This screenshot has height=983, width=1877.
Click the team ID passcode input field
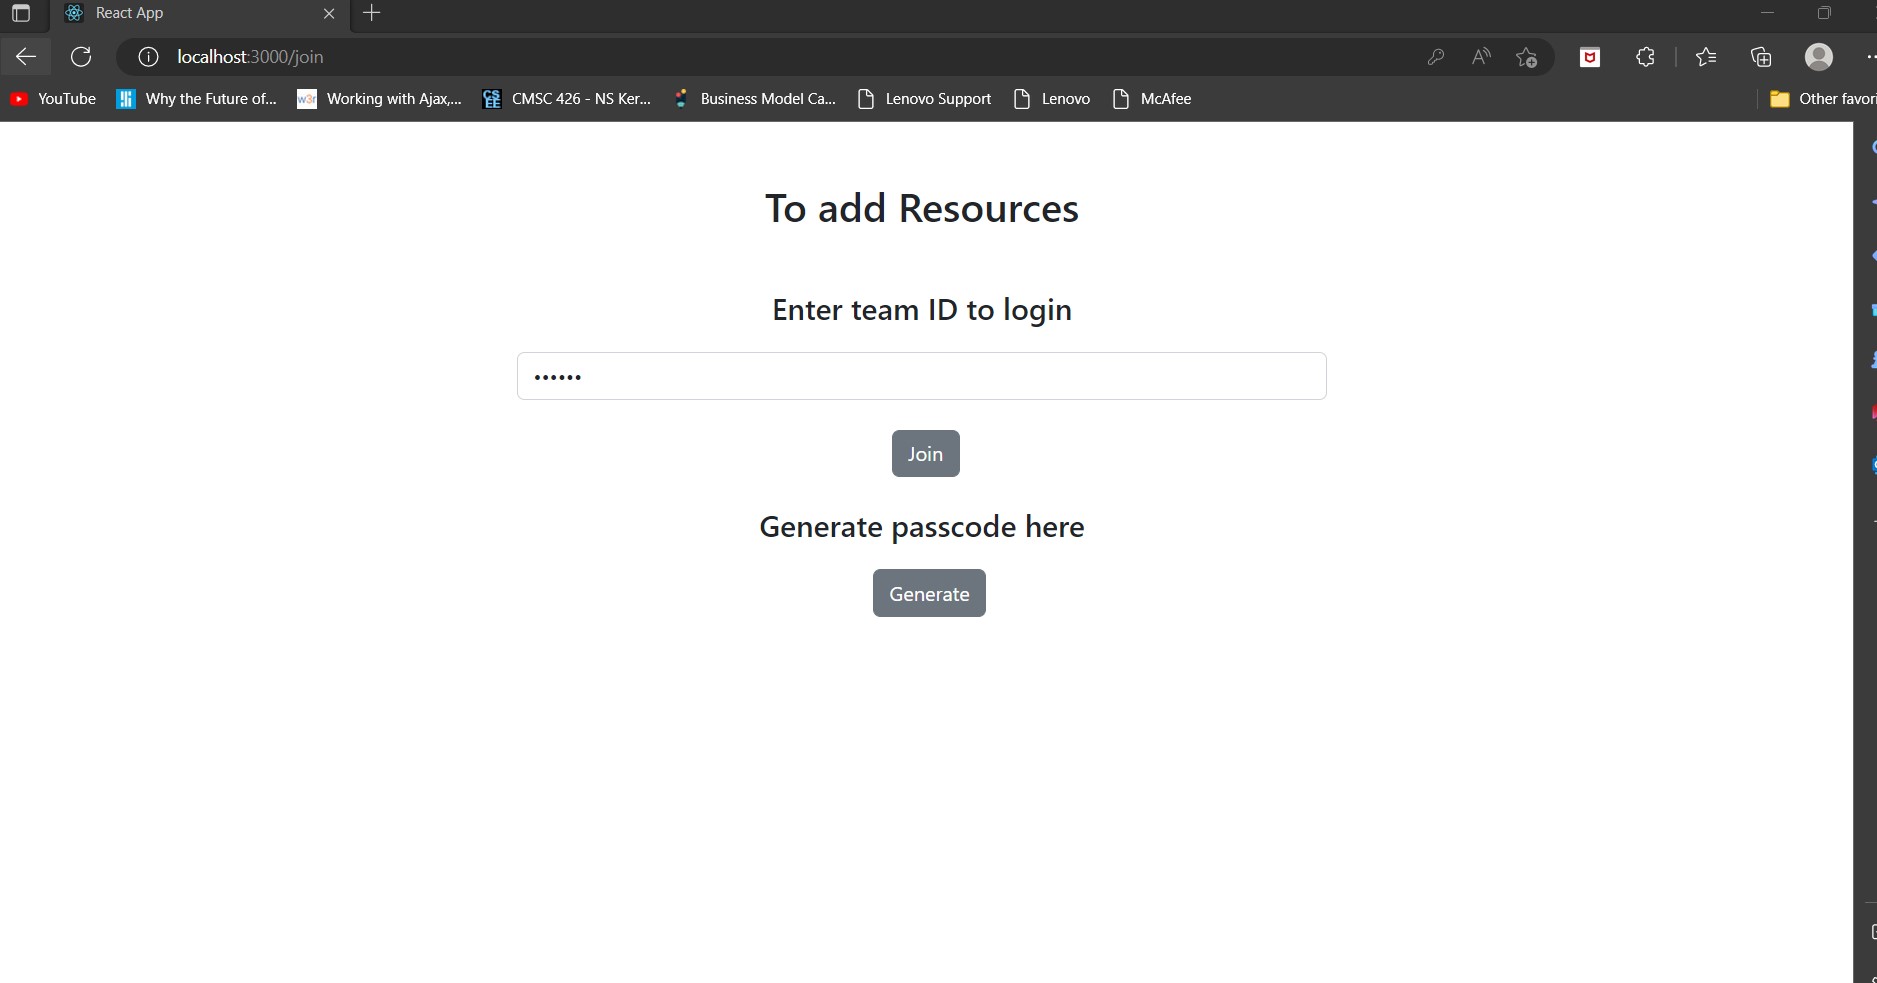(x=921, y=376)
